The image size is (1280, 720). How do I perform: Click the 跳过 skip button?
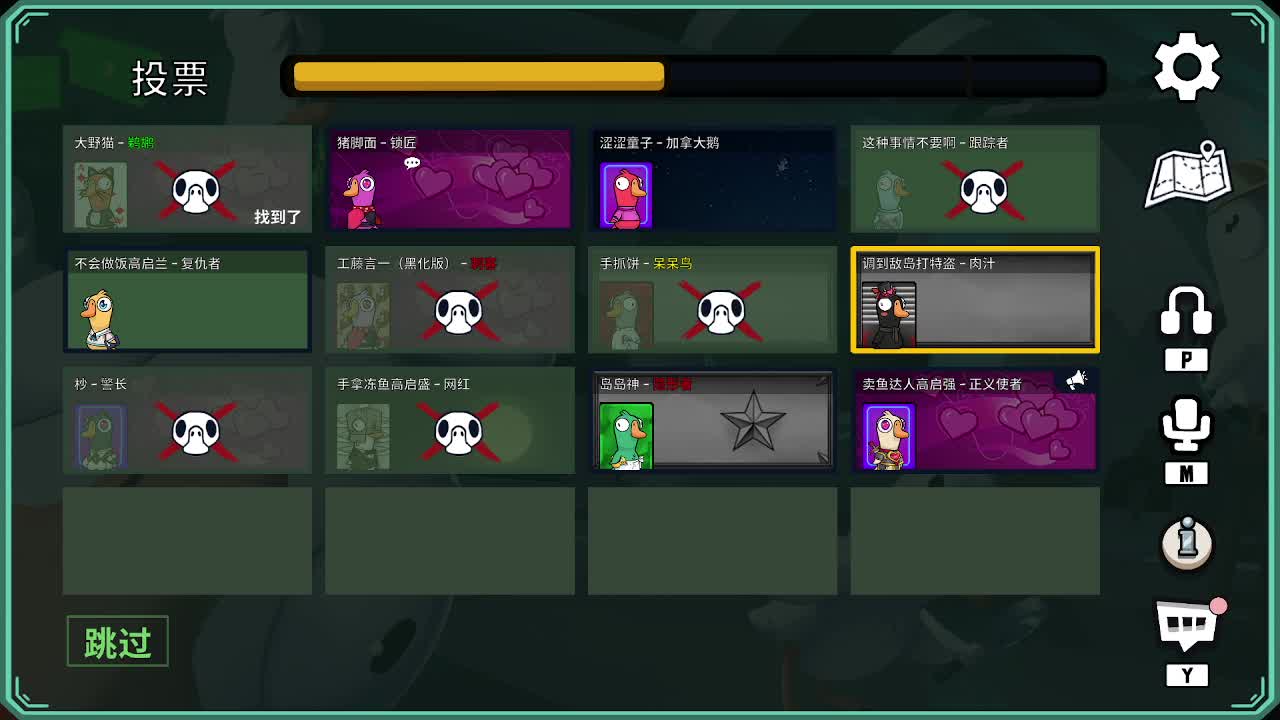point(118,642)
